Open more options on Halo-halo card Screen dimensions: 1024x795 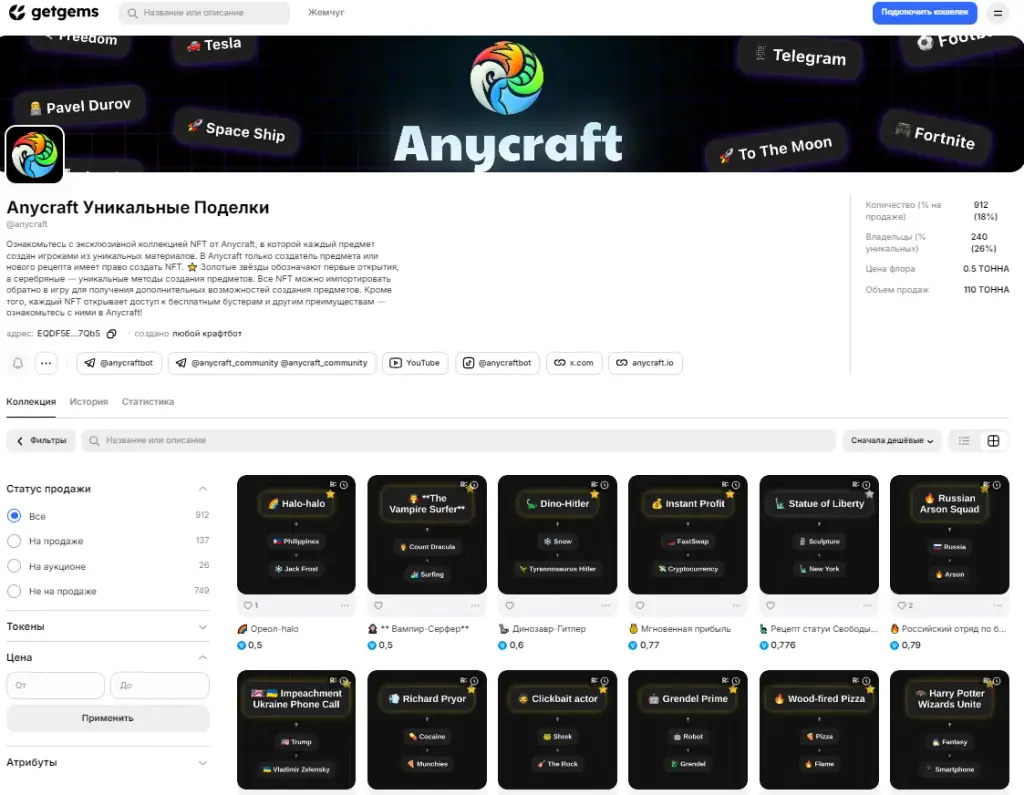pos(344,606)
